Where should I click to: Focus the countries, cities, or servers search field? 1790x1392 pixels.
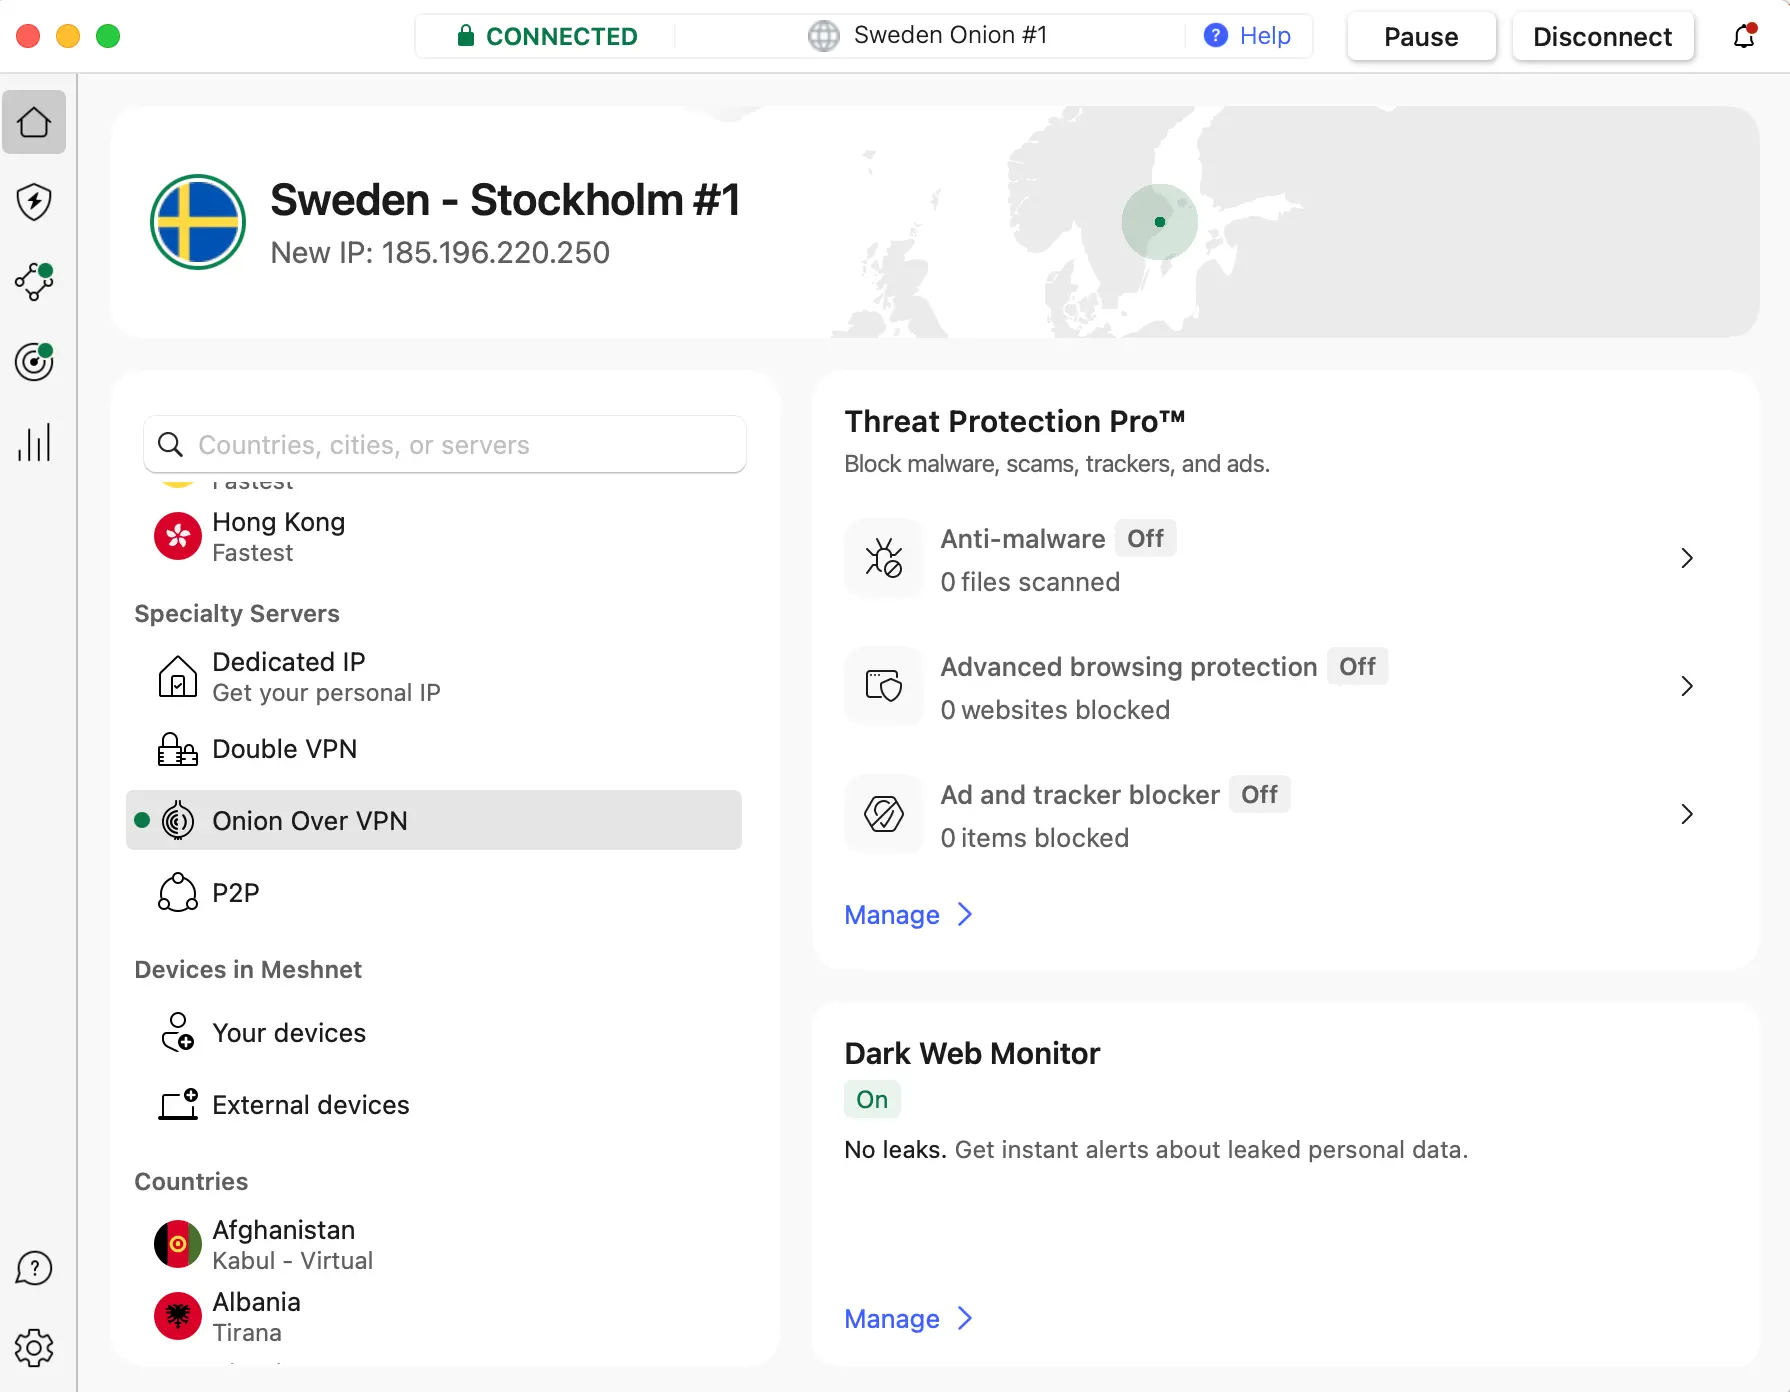point(460,445)
